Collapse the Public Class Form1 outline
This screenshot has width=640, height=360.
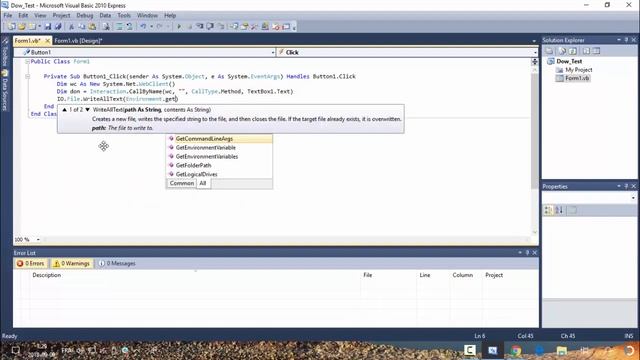[27, 62]
